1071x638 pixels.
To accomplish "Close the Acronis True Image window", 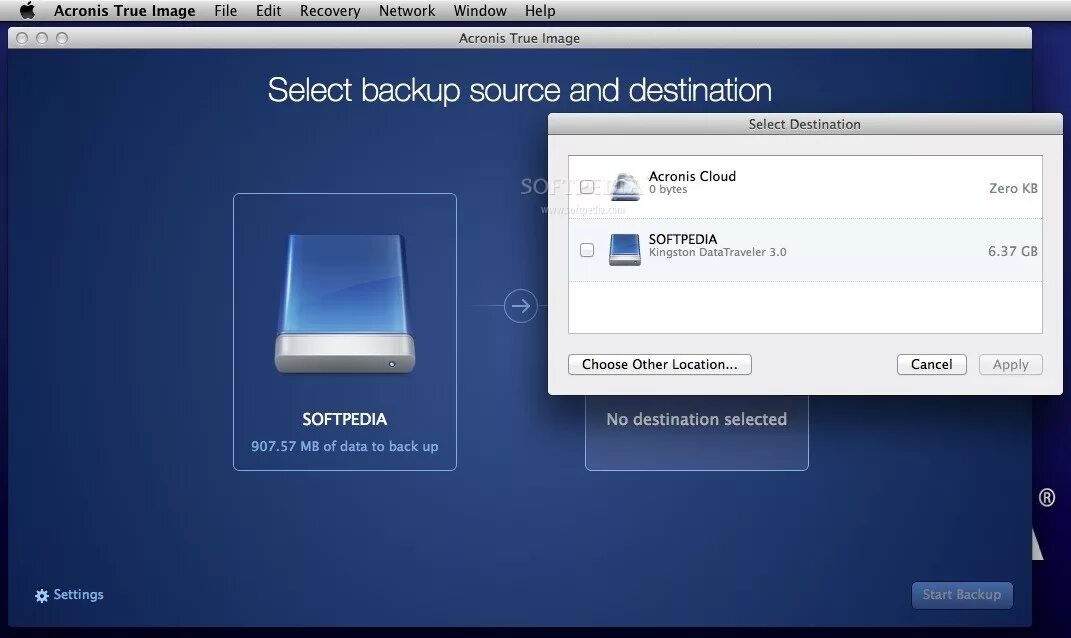I will tap(22, 38).
